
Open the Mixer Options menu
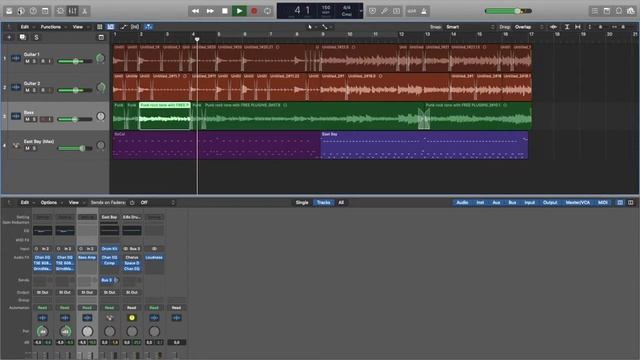49,202
